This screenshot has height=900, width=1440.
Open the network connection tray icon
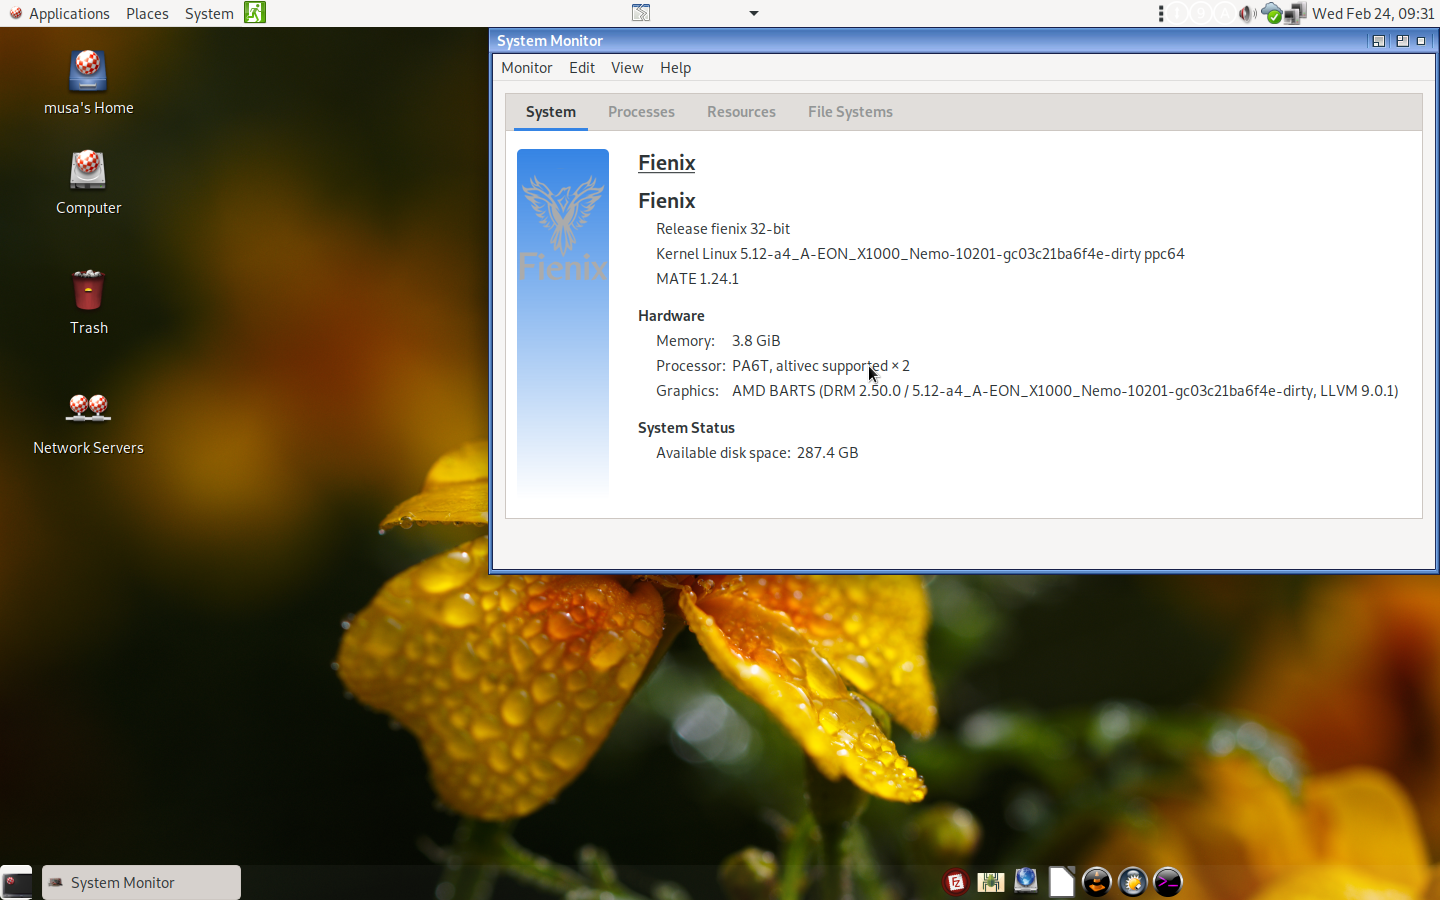tap(1295, 13)
